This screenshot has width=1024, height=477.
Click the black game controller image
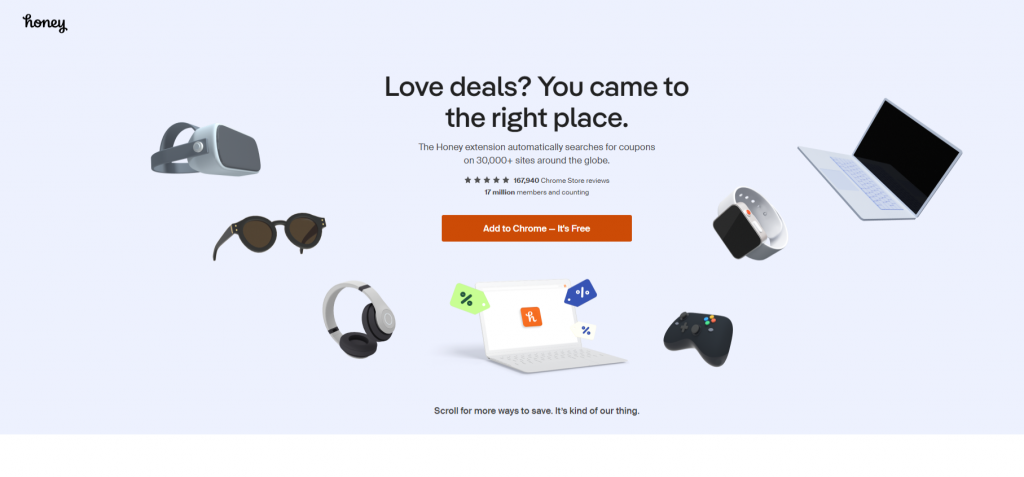(x=698, y=338)
